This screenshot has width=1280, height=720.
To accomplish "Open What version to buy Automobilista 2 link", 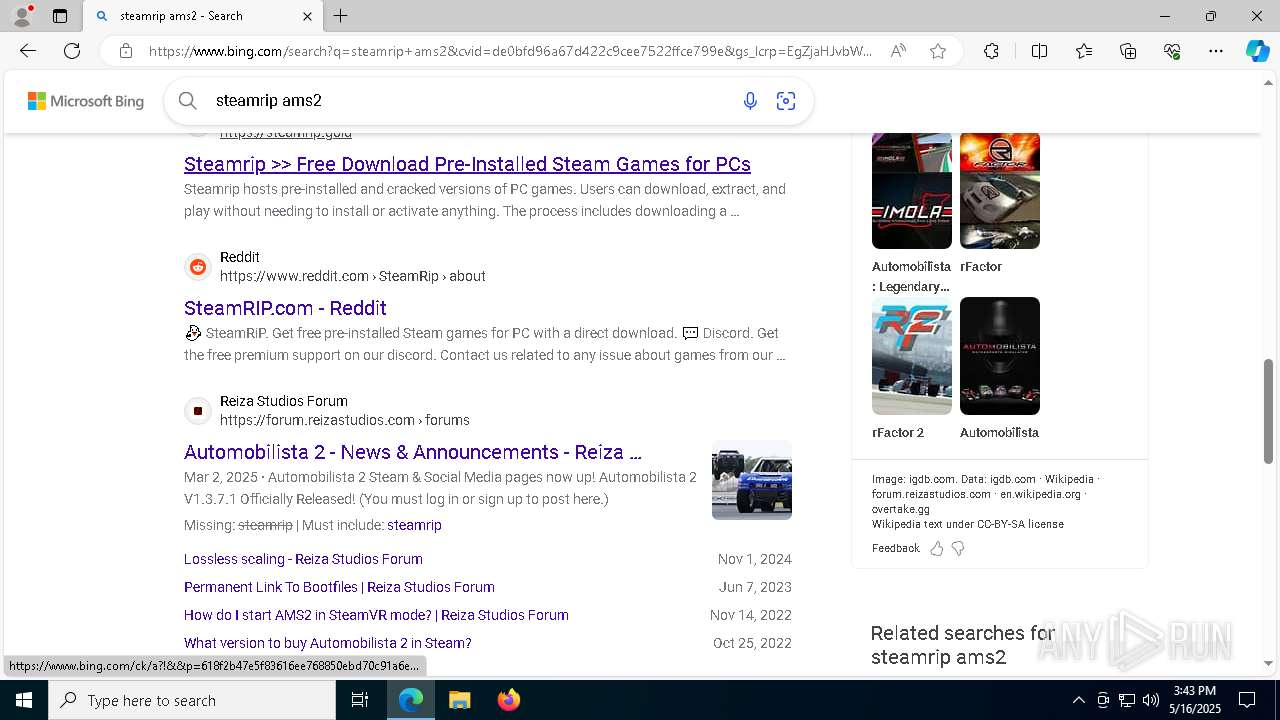I will (327, 643).
